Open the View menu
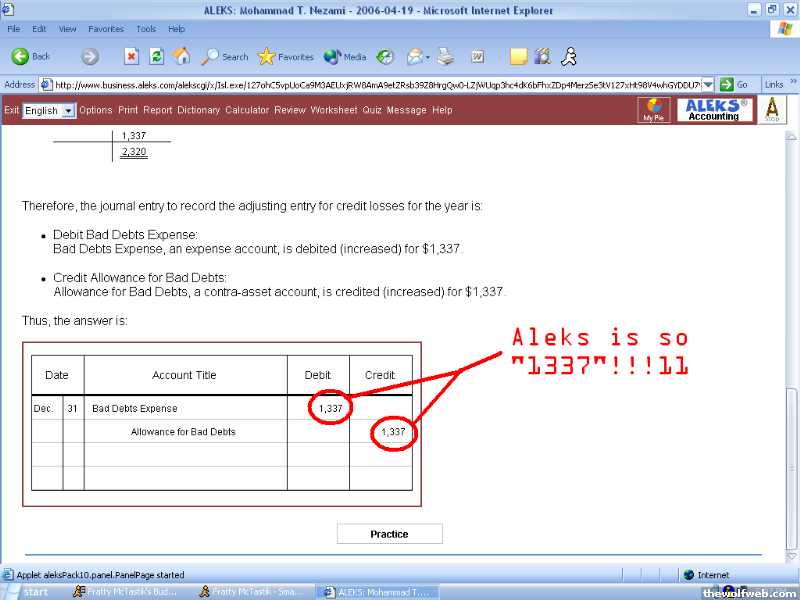Viewport: 800px width, 600px height. pyautogui.click(x=67, y=29)
